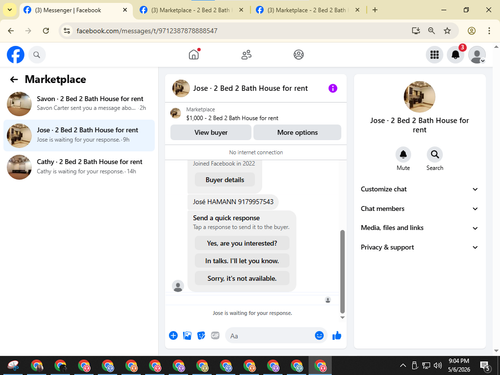Open the network icon in system tray
500x375 pixels.
click(x=426, y=366)
